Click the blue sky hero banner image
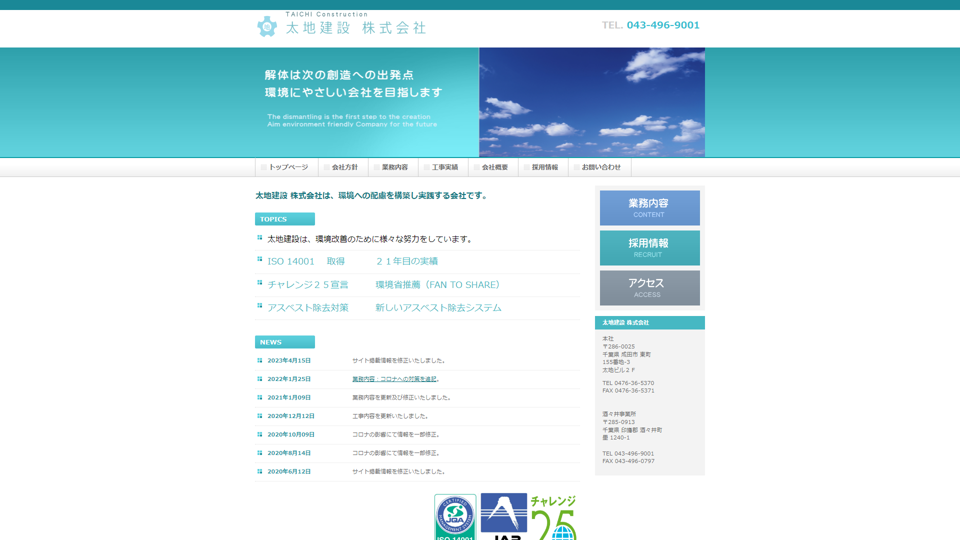This screenshot has width=960, height=540. point(591,102)
